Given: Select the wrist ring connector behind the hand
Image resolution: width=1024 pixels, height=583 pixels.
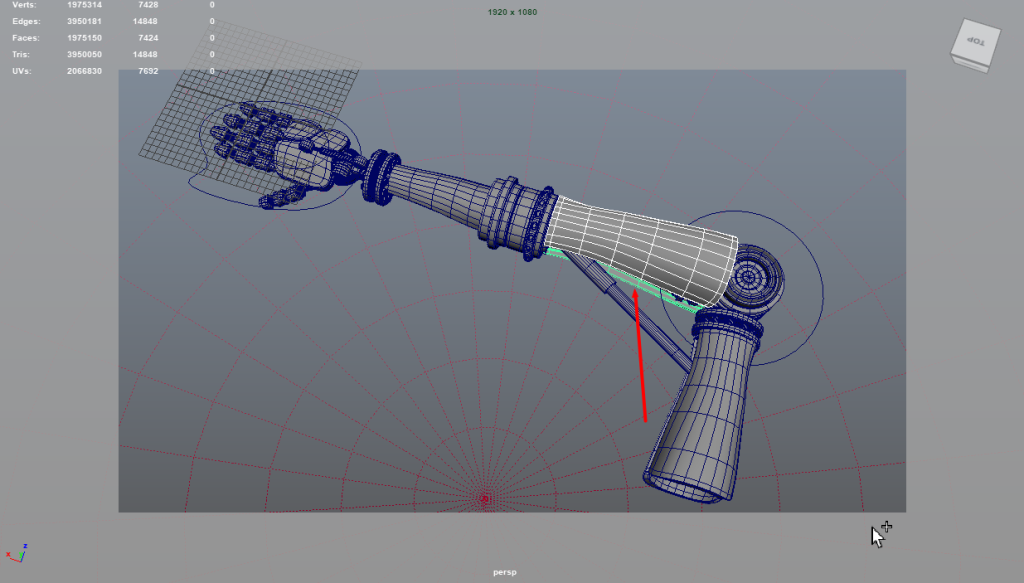Looking at the screenshot, I should pos(381,176).
